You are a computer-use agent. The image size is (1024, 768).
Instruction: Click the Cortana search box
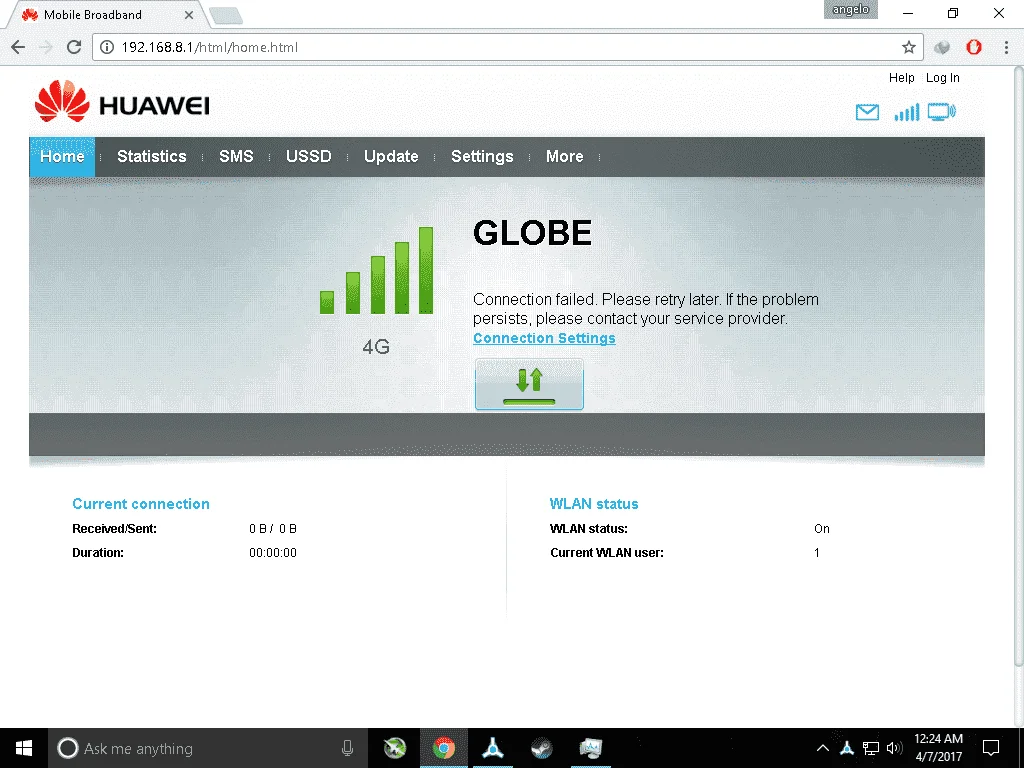pos(207,748)
